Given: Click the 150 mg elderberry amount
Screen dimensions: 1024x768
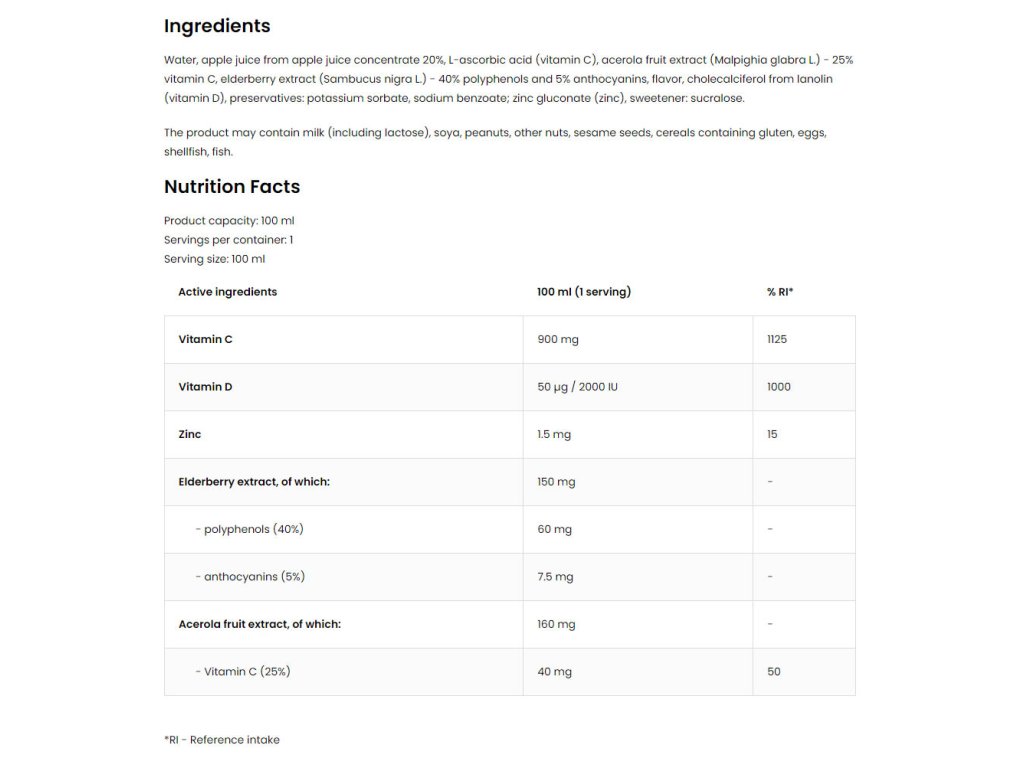Looking at the screenshot, I should [556, 482].
